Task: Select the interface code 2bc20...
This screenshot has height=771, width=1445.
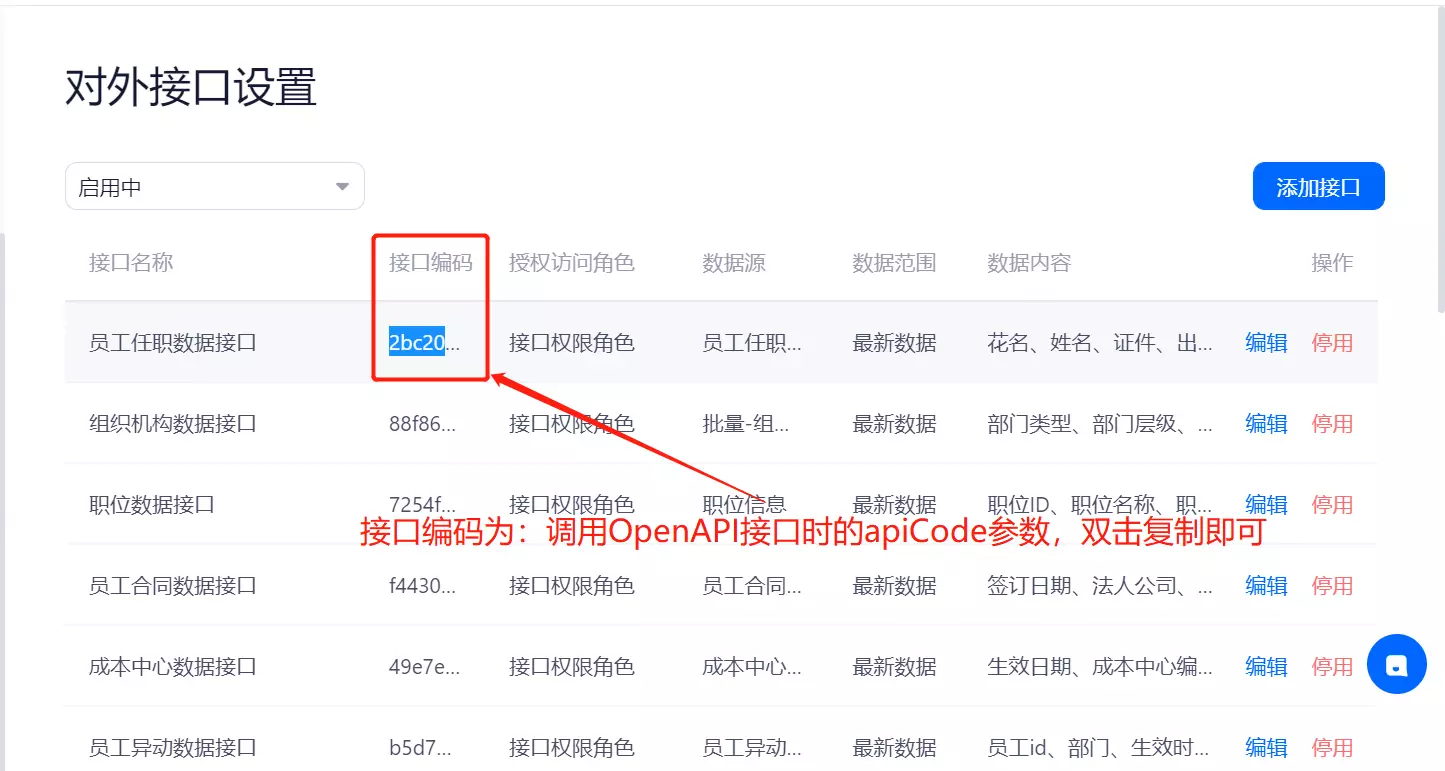Action: (x=425, y=343)
